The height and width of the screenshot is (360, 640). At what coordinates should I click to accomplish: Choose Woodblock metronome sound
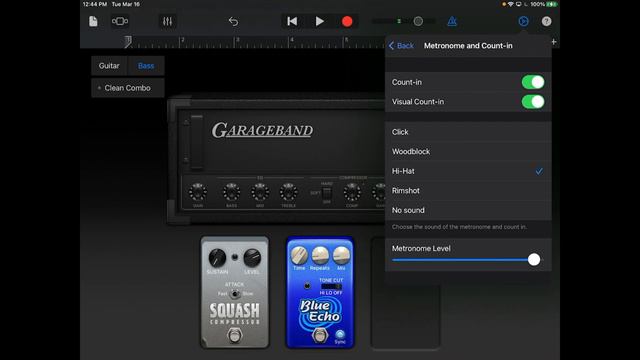(468, 151)
